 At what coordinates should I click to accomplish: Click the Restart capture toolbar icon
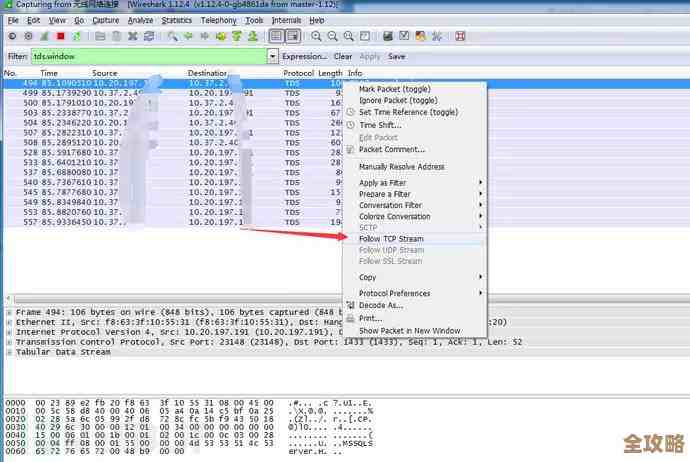point(77,36)
